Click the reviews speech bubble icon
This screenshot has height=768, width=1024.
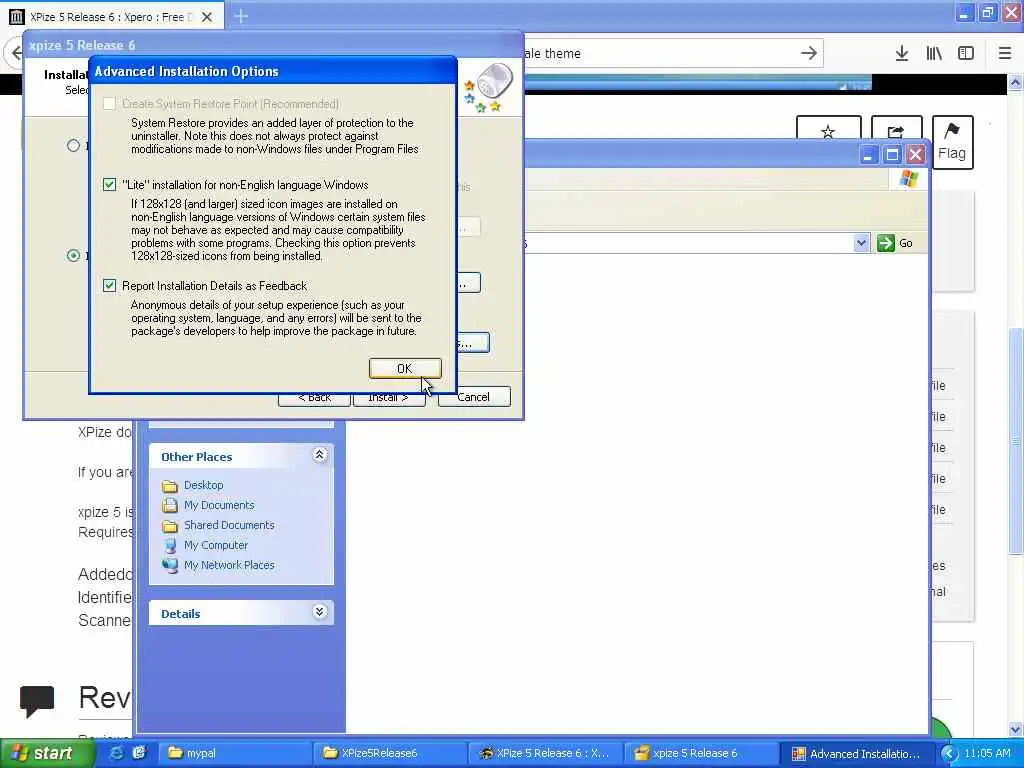coord(37,701)
